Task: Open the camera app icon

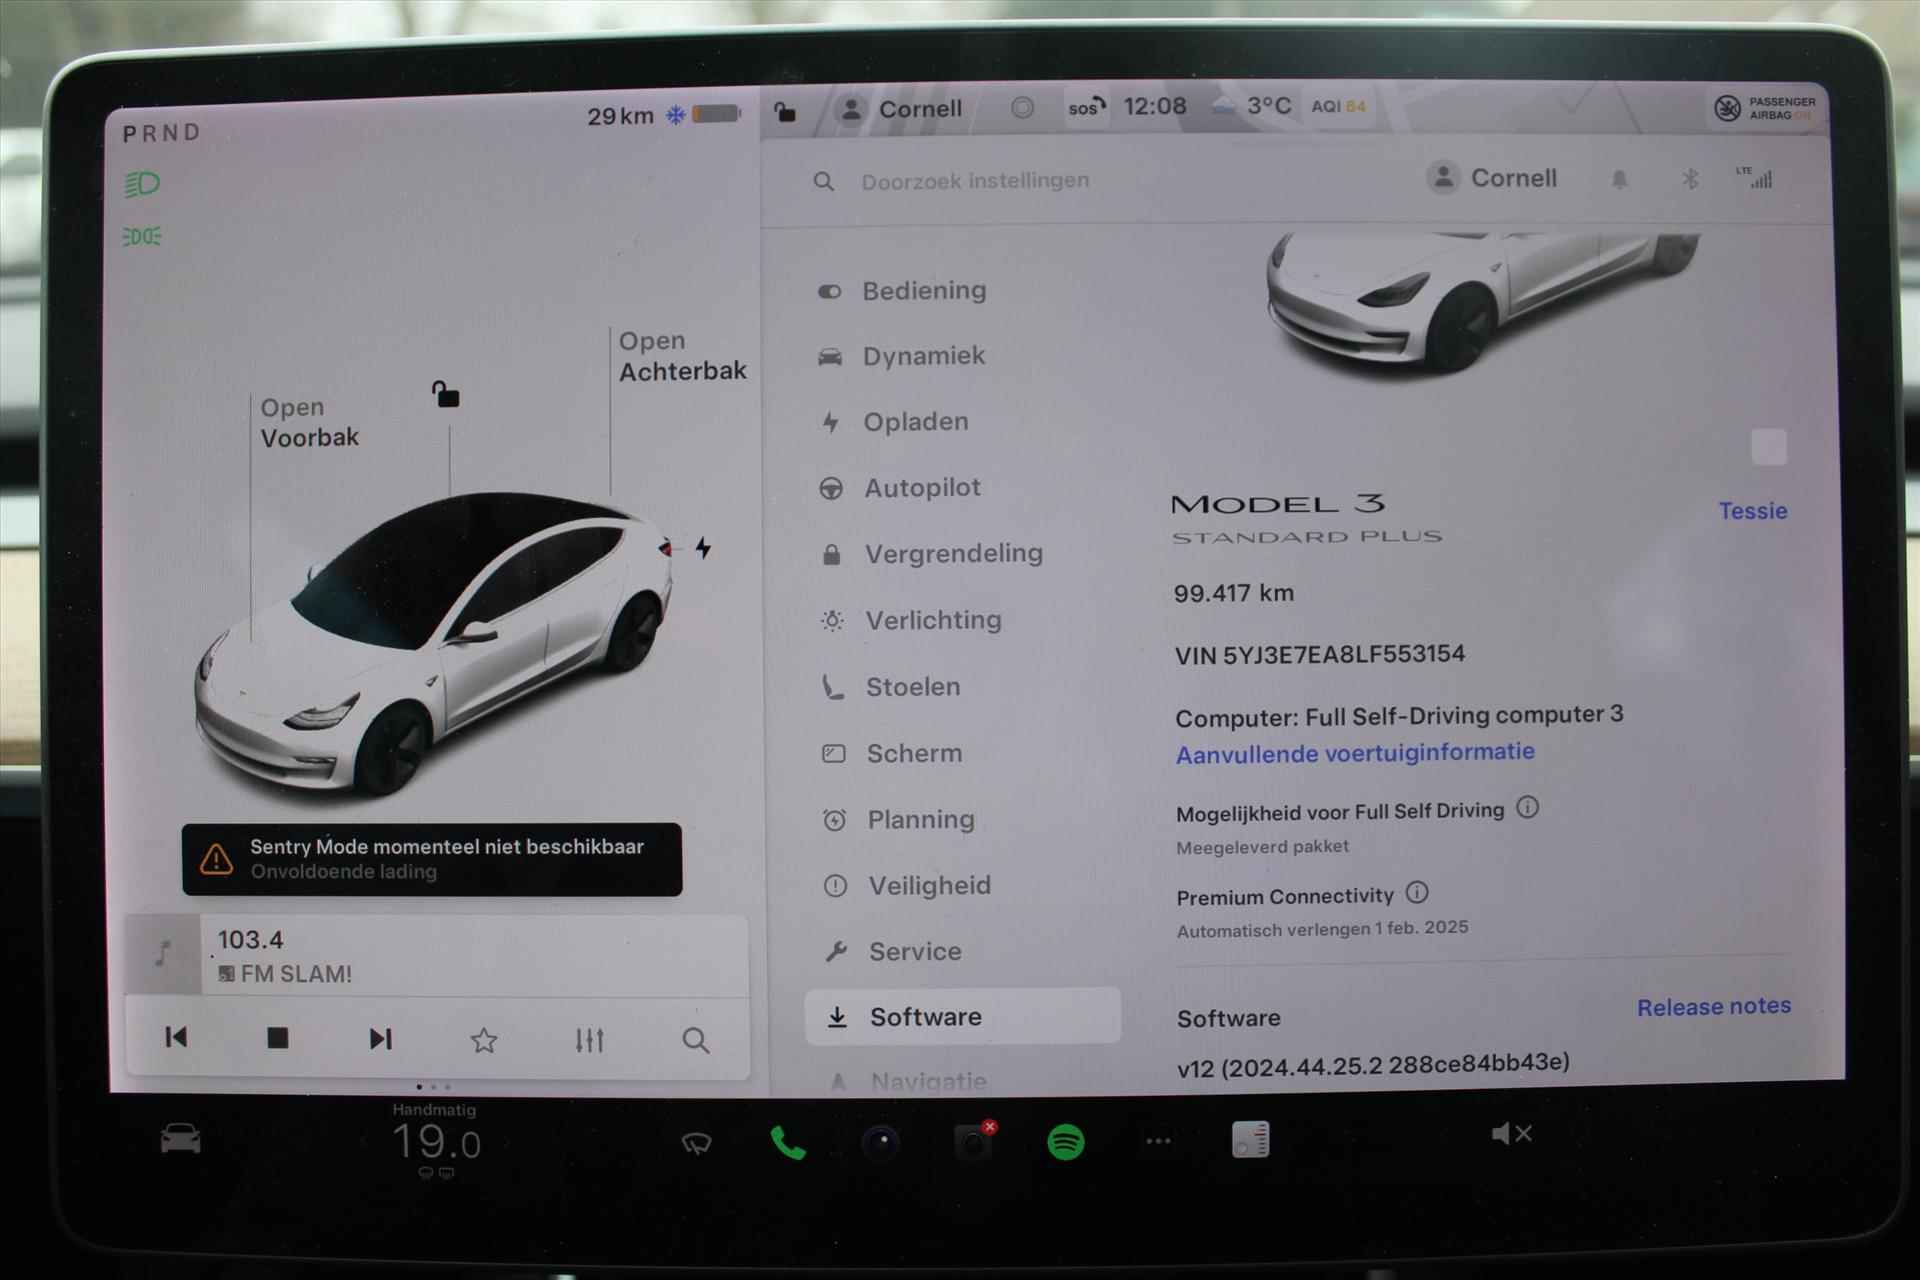Action: (x=881, y=1142)
